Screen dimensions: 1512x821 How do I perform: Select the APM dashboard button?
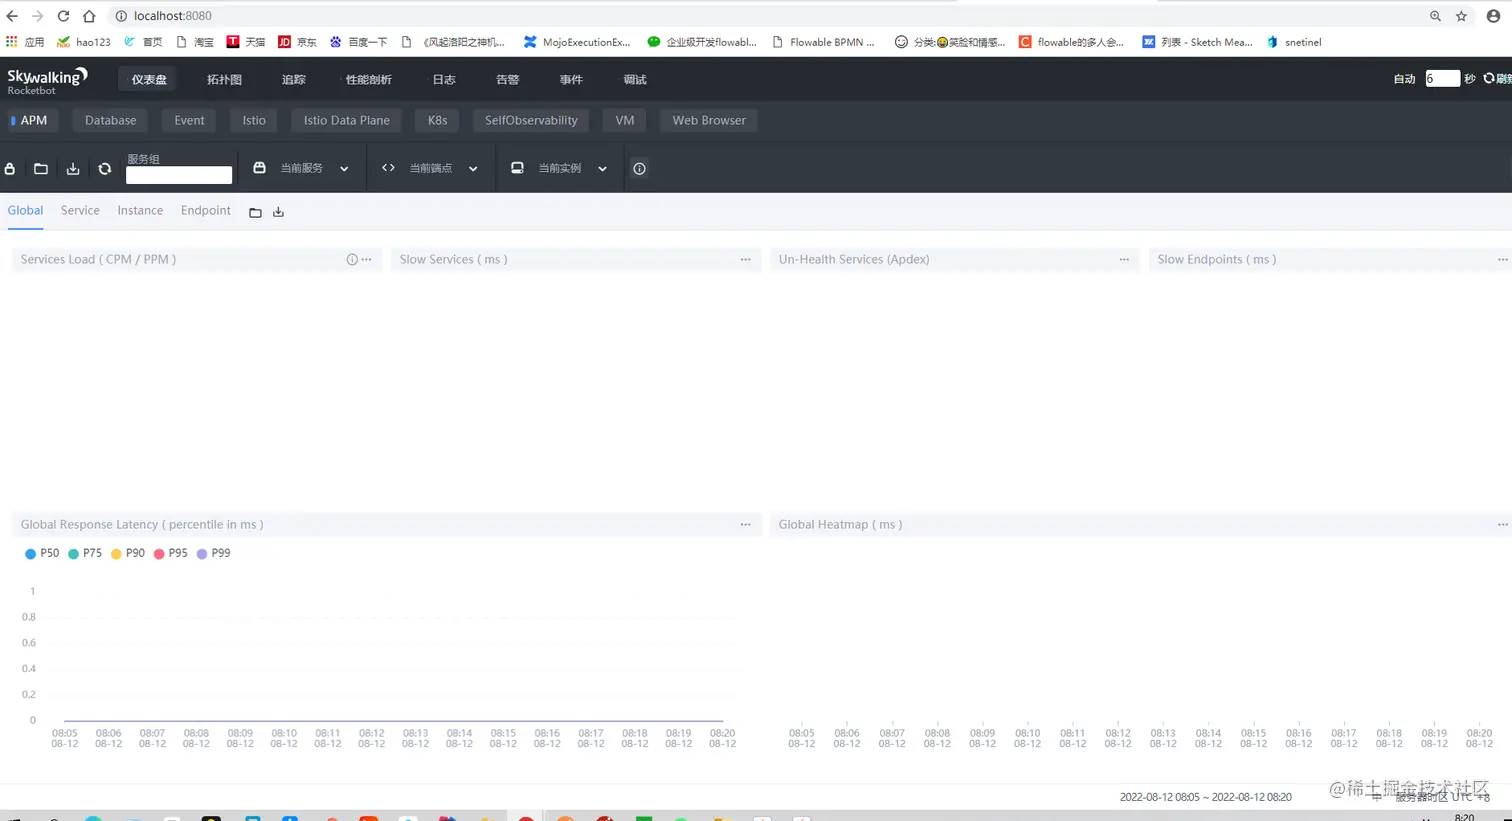(31, 121)
